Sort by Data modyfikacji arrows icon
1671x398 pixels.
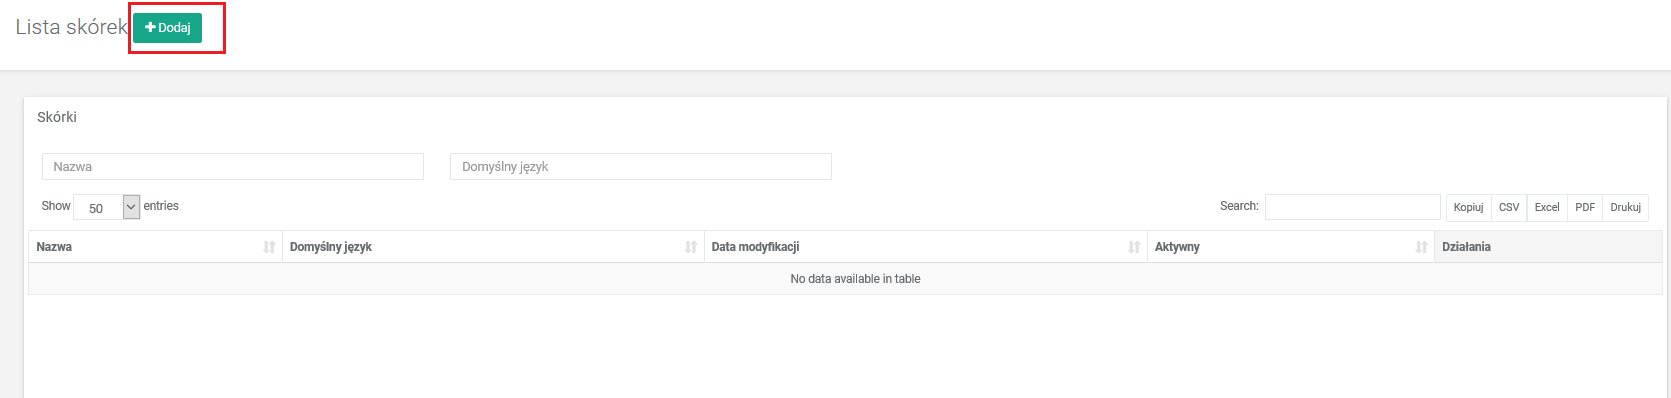tap(1134, 247)
